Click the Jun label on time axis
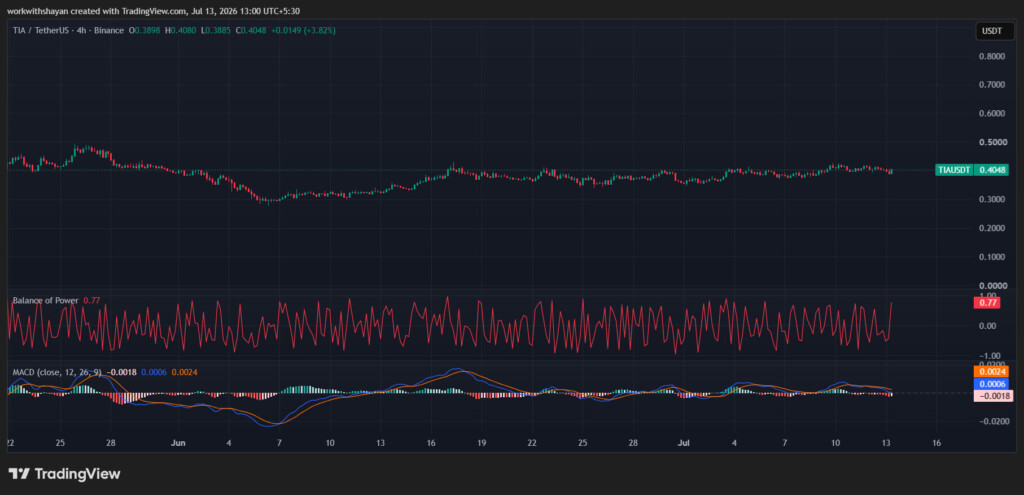The width and height of the screenshot is (1024, 495). (x=178, y=443)
